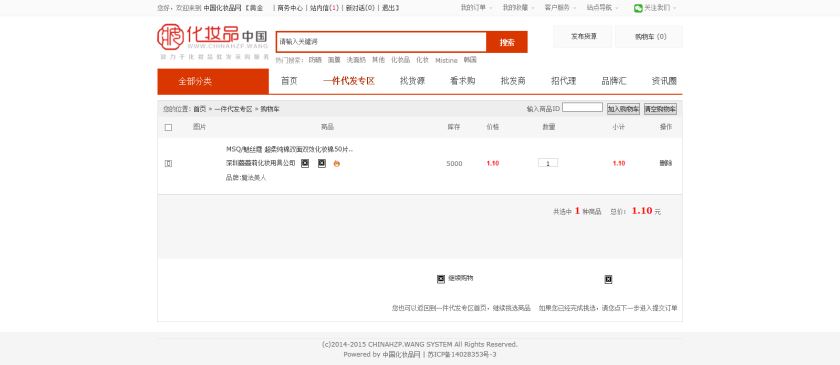This screenshot has width=840, height=365.
Task: Click the 退出 logout link
Action: 389,8
